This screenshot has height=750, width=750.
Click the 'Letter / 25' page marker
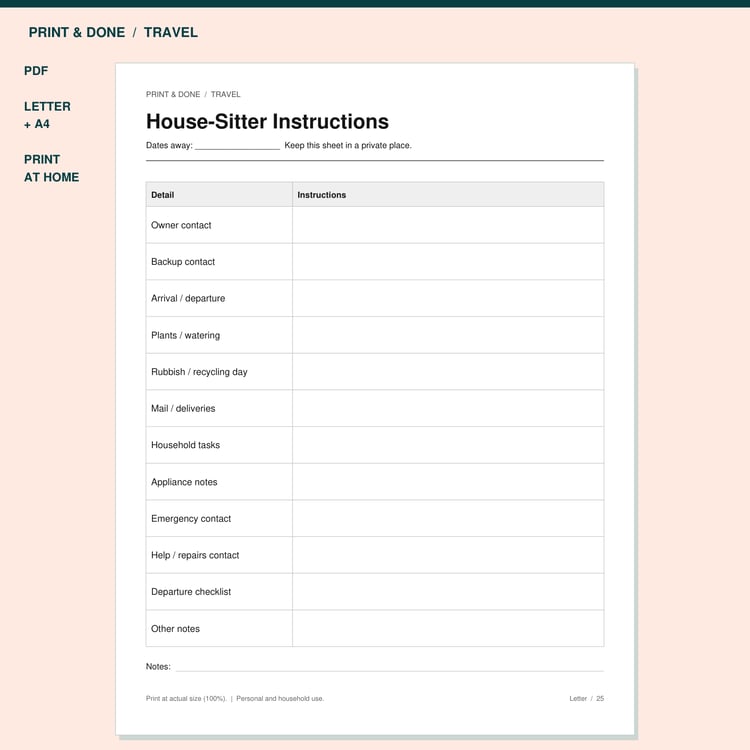coord(586,699)
